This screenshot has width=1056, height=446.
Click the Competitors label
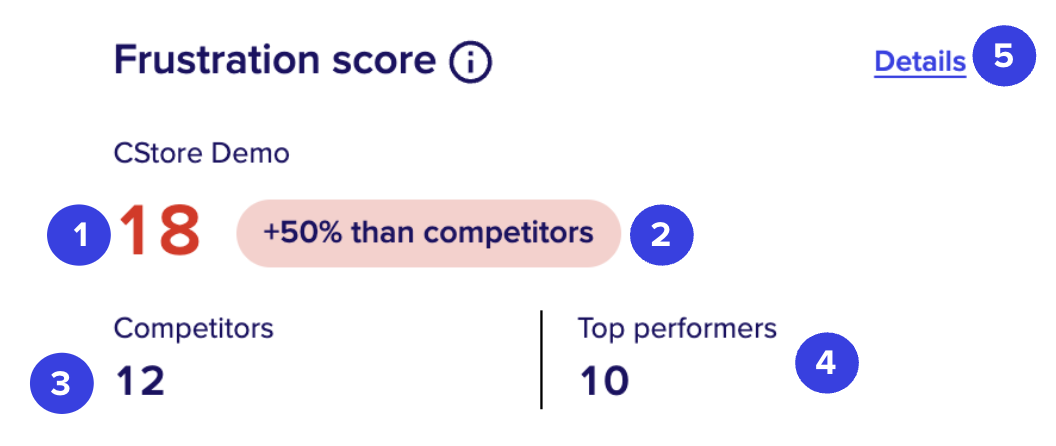[x=194, y=329]
